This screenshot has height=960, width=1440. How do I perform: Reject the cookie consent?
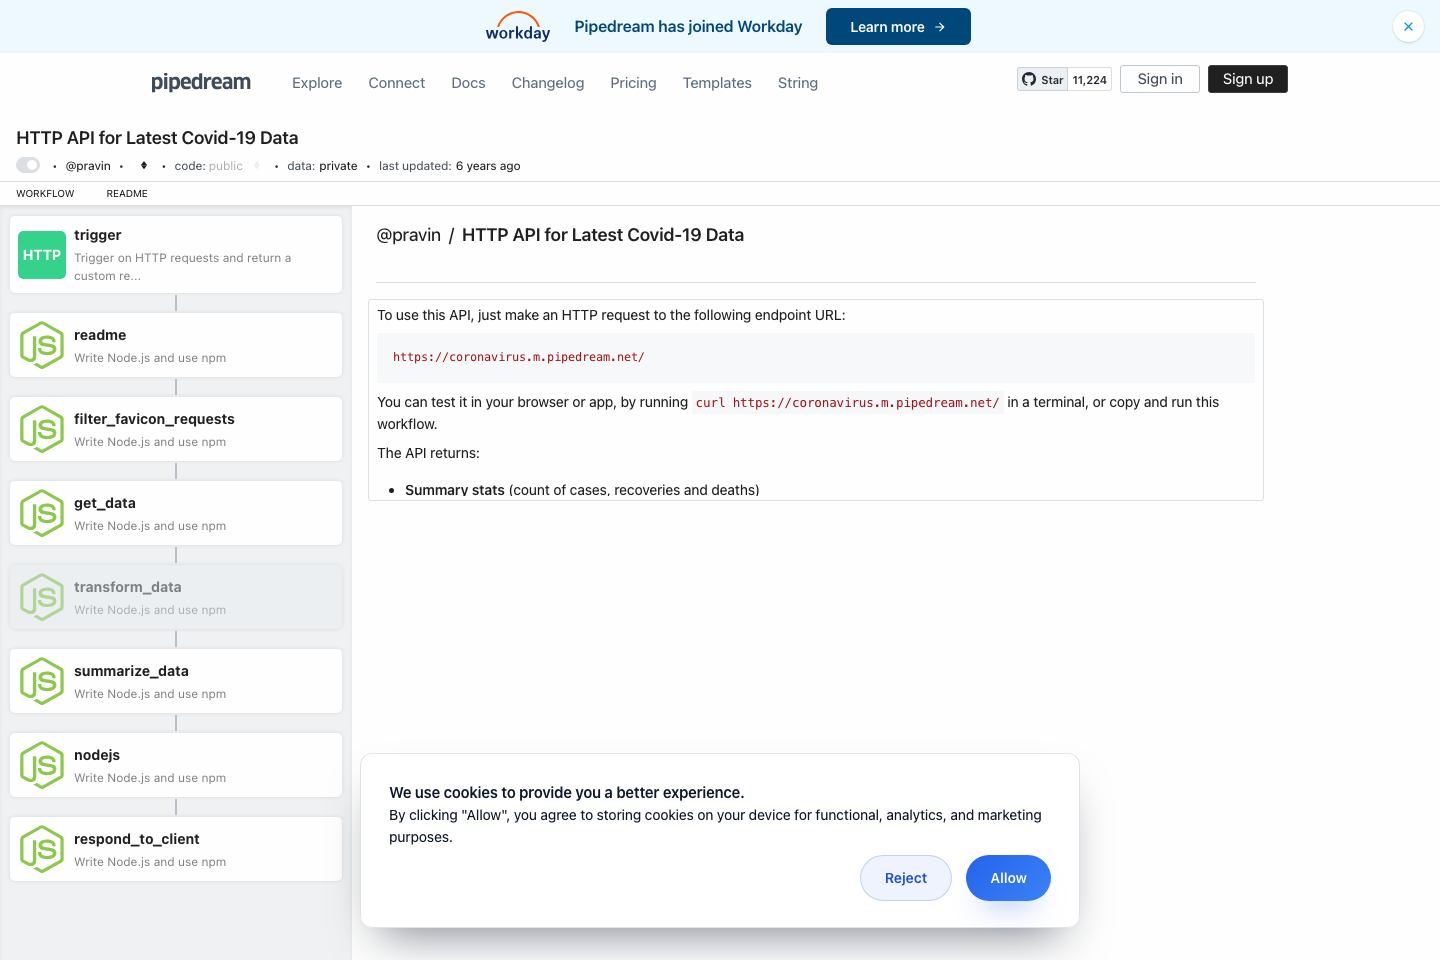coord(905,877)
